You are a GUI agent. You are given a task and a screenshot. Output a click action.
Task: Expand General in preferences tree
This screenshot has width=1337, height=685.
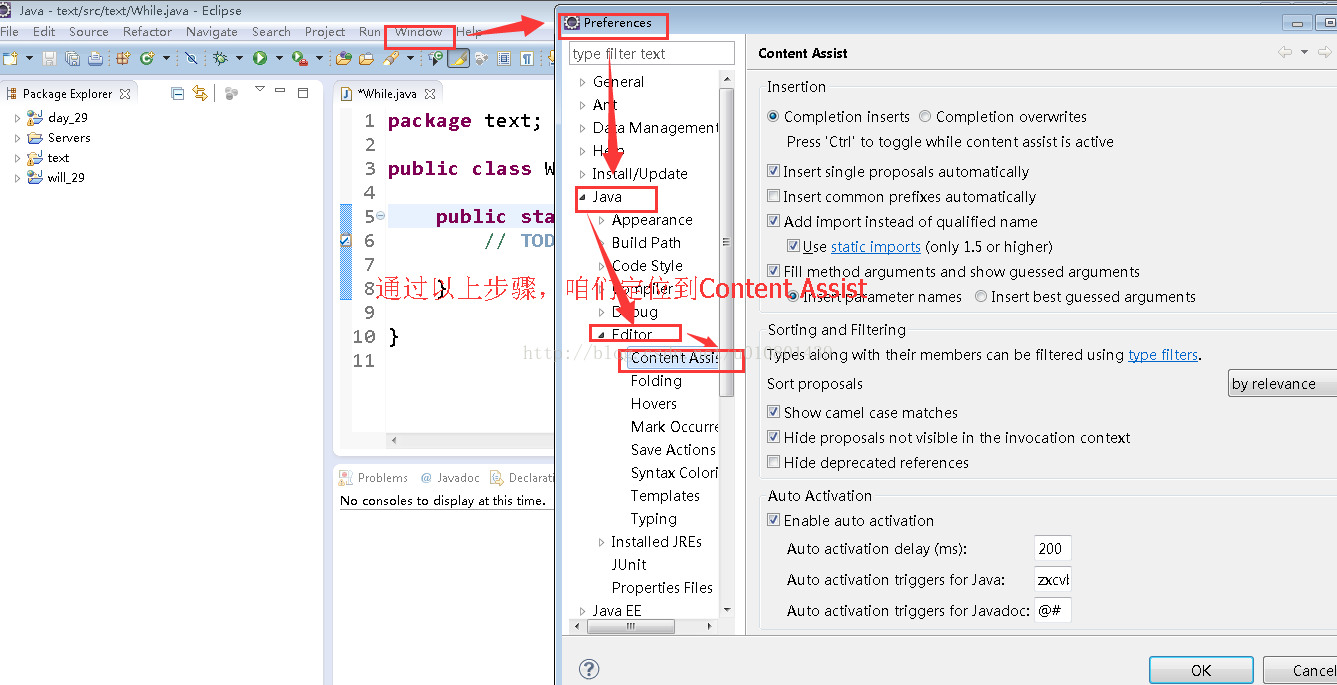(x=583, y=82)
